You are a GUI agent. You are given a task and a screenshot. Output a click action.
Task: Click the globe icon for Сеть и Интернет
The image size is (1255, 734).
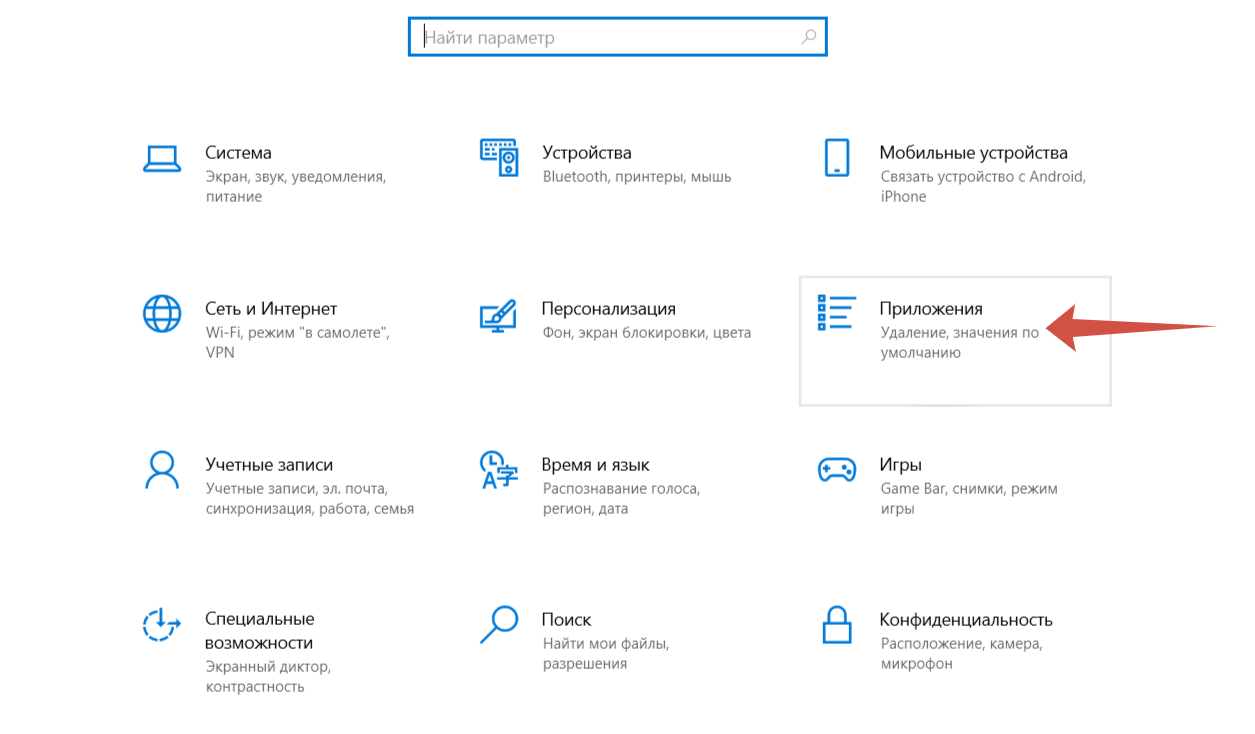click(161, 314)
